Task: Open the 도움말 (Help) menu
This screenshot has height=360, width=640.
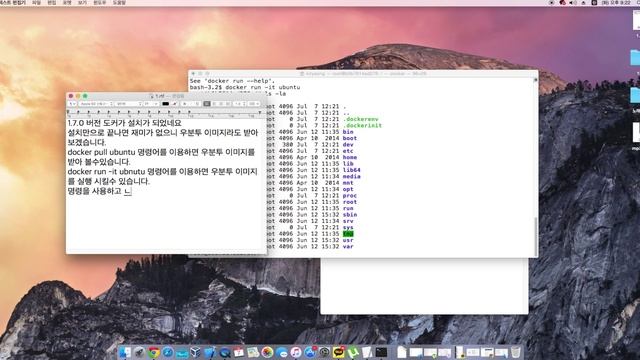Action: click(x=119, y=2)
